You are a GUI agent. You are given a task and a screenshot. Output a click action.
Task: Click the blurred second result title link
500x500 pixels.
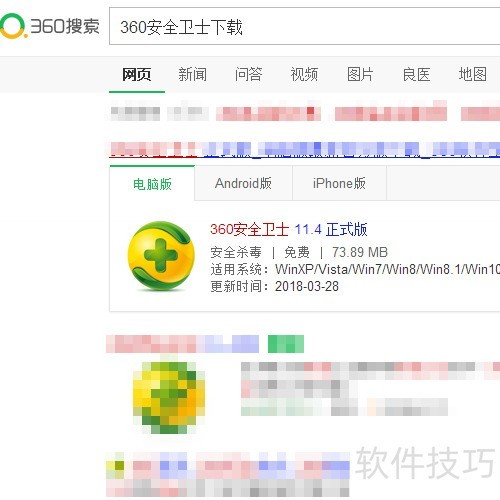point(182,344)
